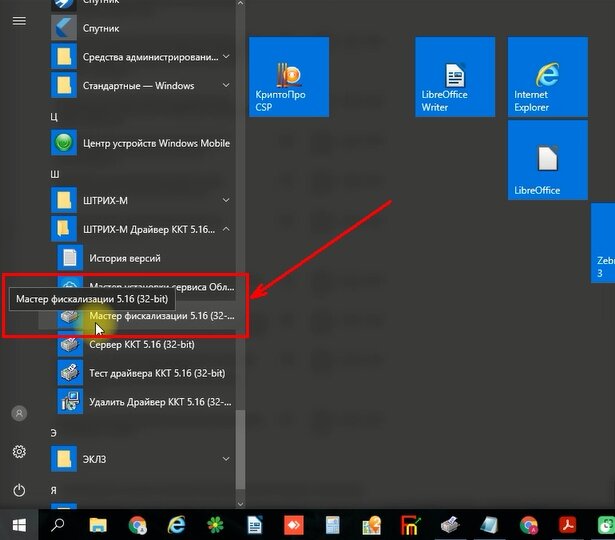Expand the ШТРИХ-М folder chevron
Screen dimensions: 615x540
226,200
